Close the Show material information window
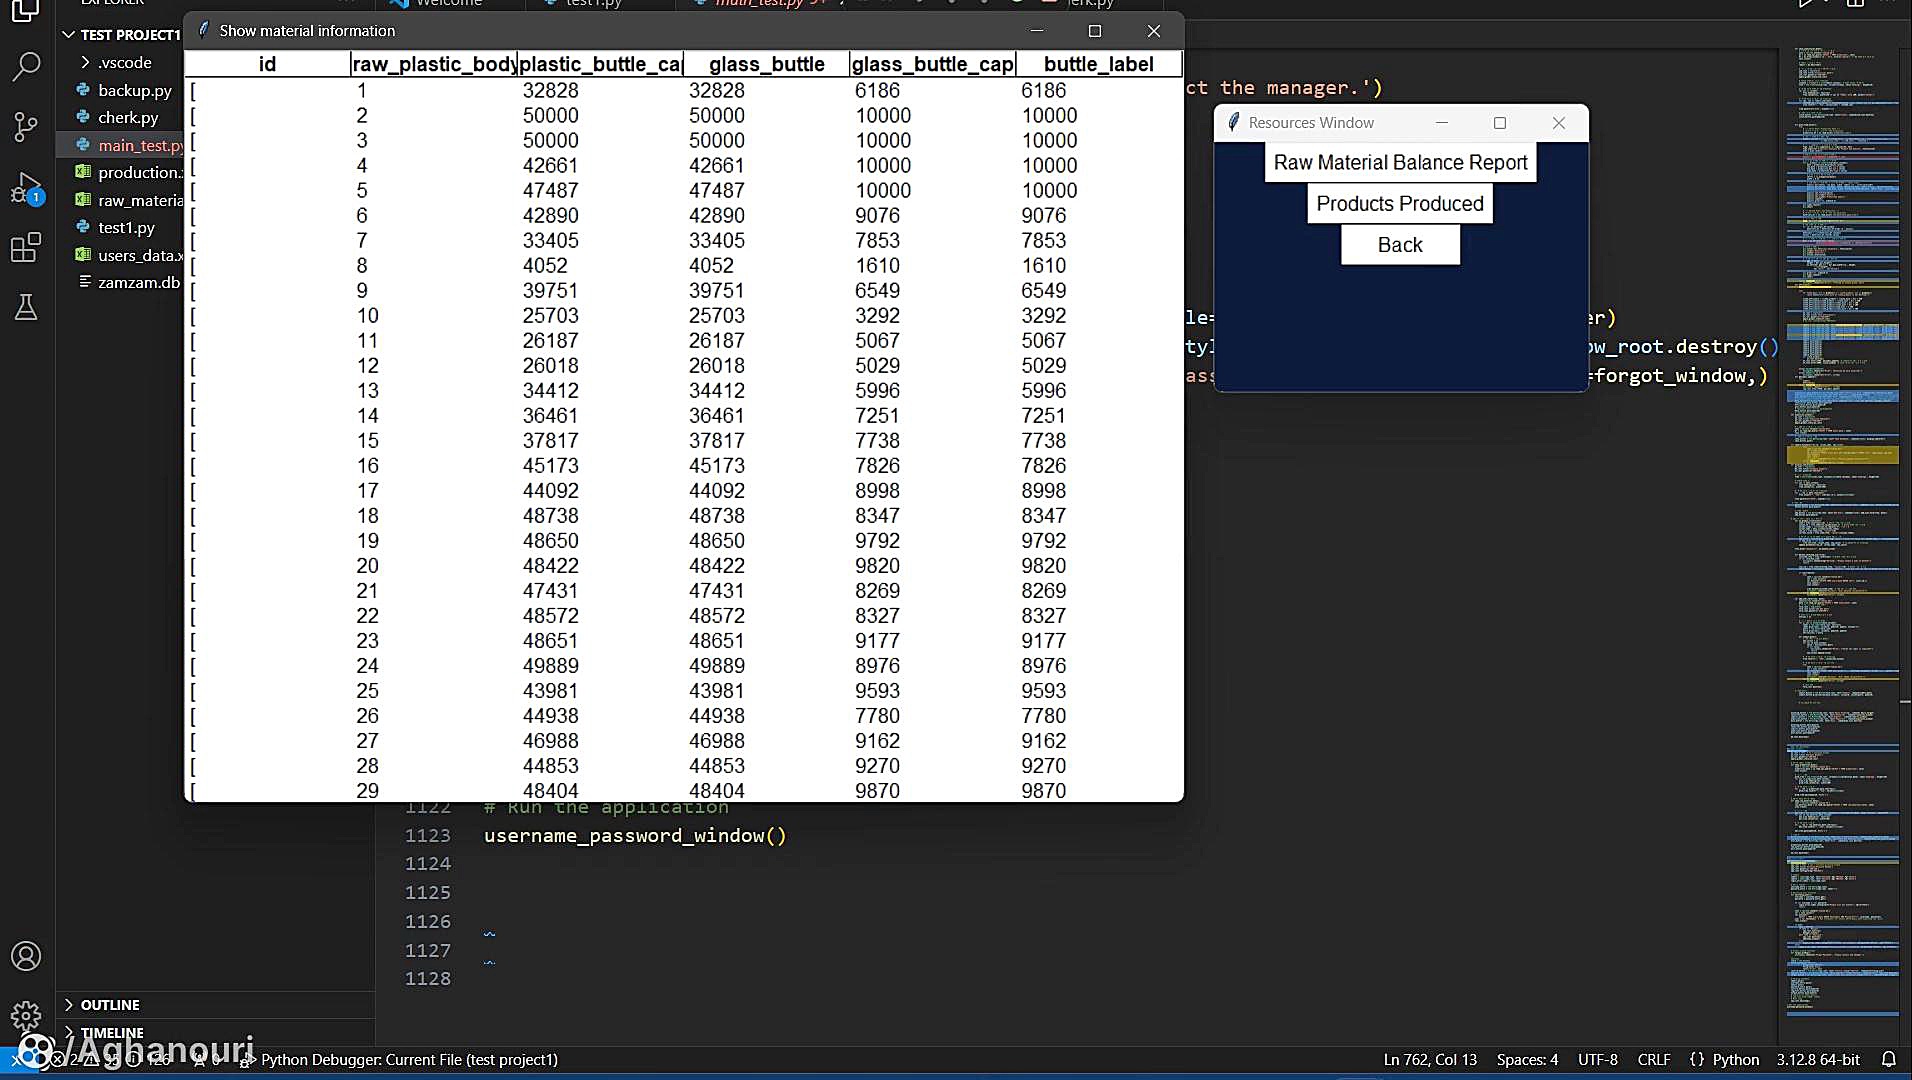Screen dimensions: 1912x1080 pyautogui.click(x=1153, y=31)
